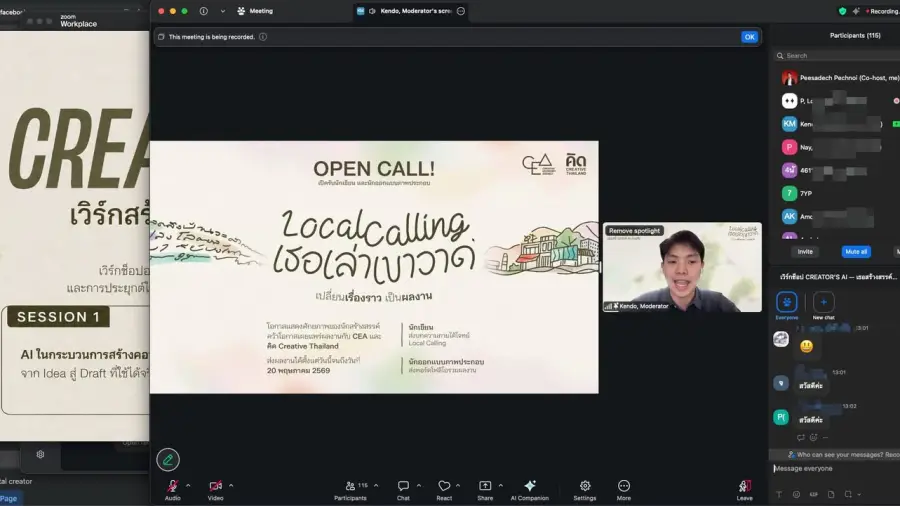Image resolution: width=900 pixels, height=506 pixels.
Task: Start video with the Video icon
Action: tap(215, 486)
